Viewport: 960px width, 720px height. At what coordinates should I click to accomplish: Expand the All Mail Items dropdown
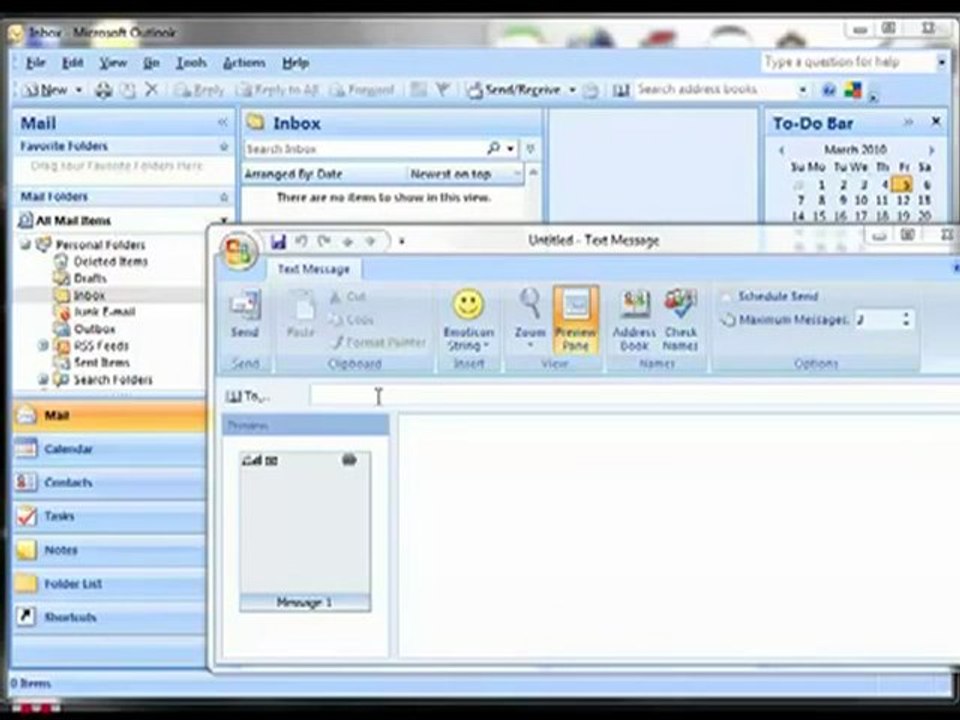point(224,220)
